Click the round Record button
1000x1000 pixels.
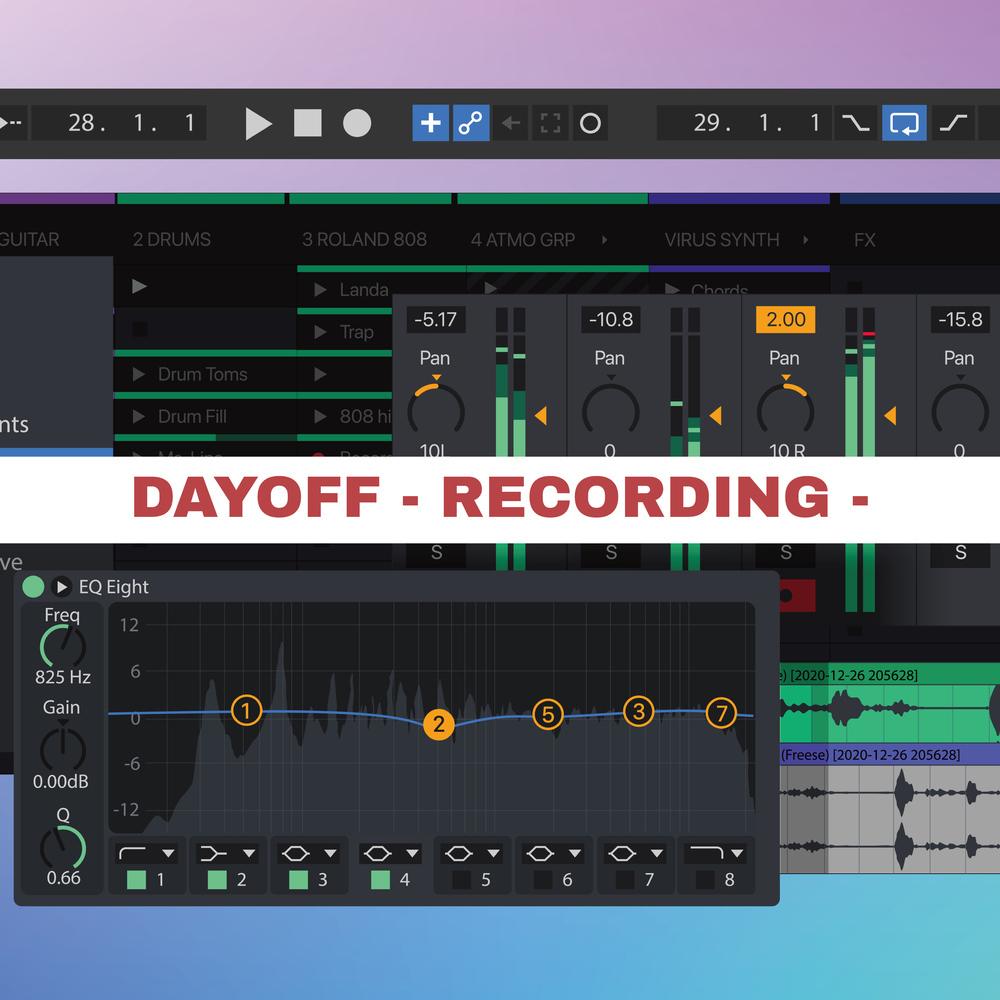[357, 123]
